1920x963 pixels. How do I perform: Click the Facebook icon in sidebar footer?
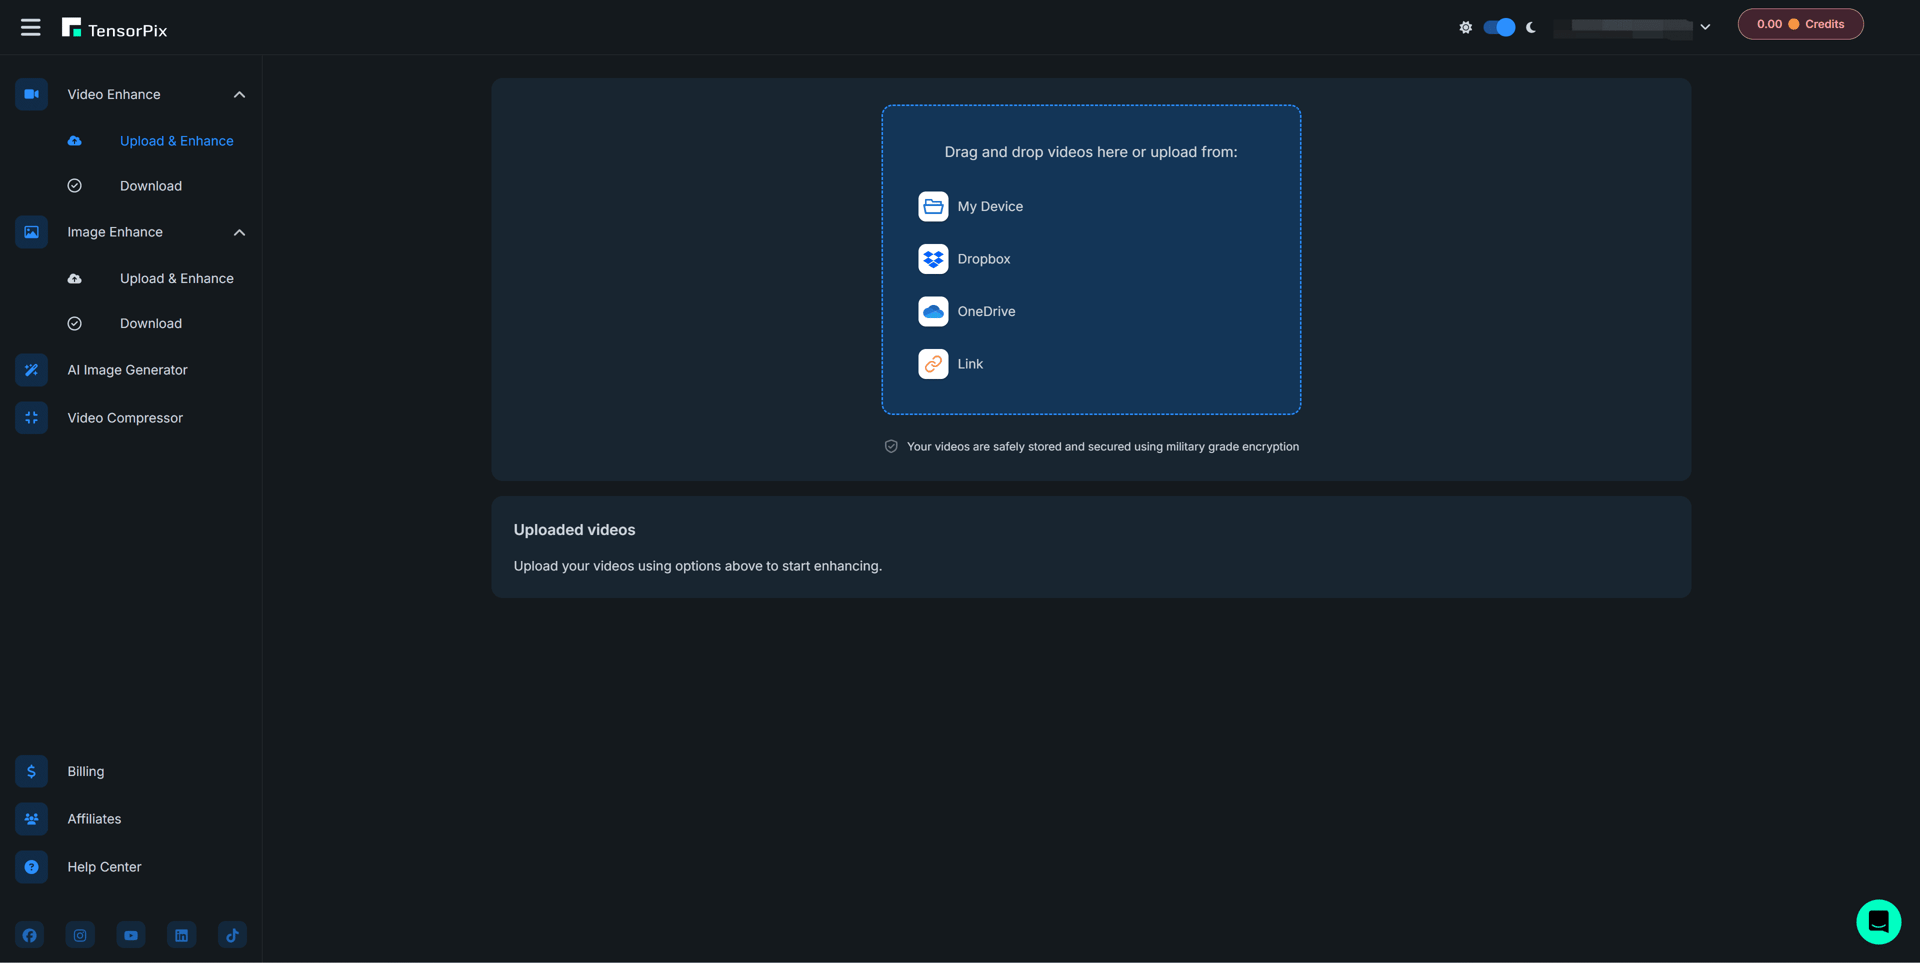tap(30, 935)
